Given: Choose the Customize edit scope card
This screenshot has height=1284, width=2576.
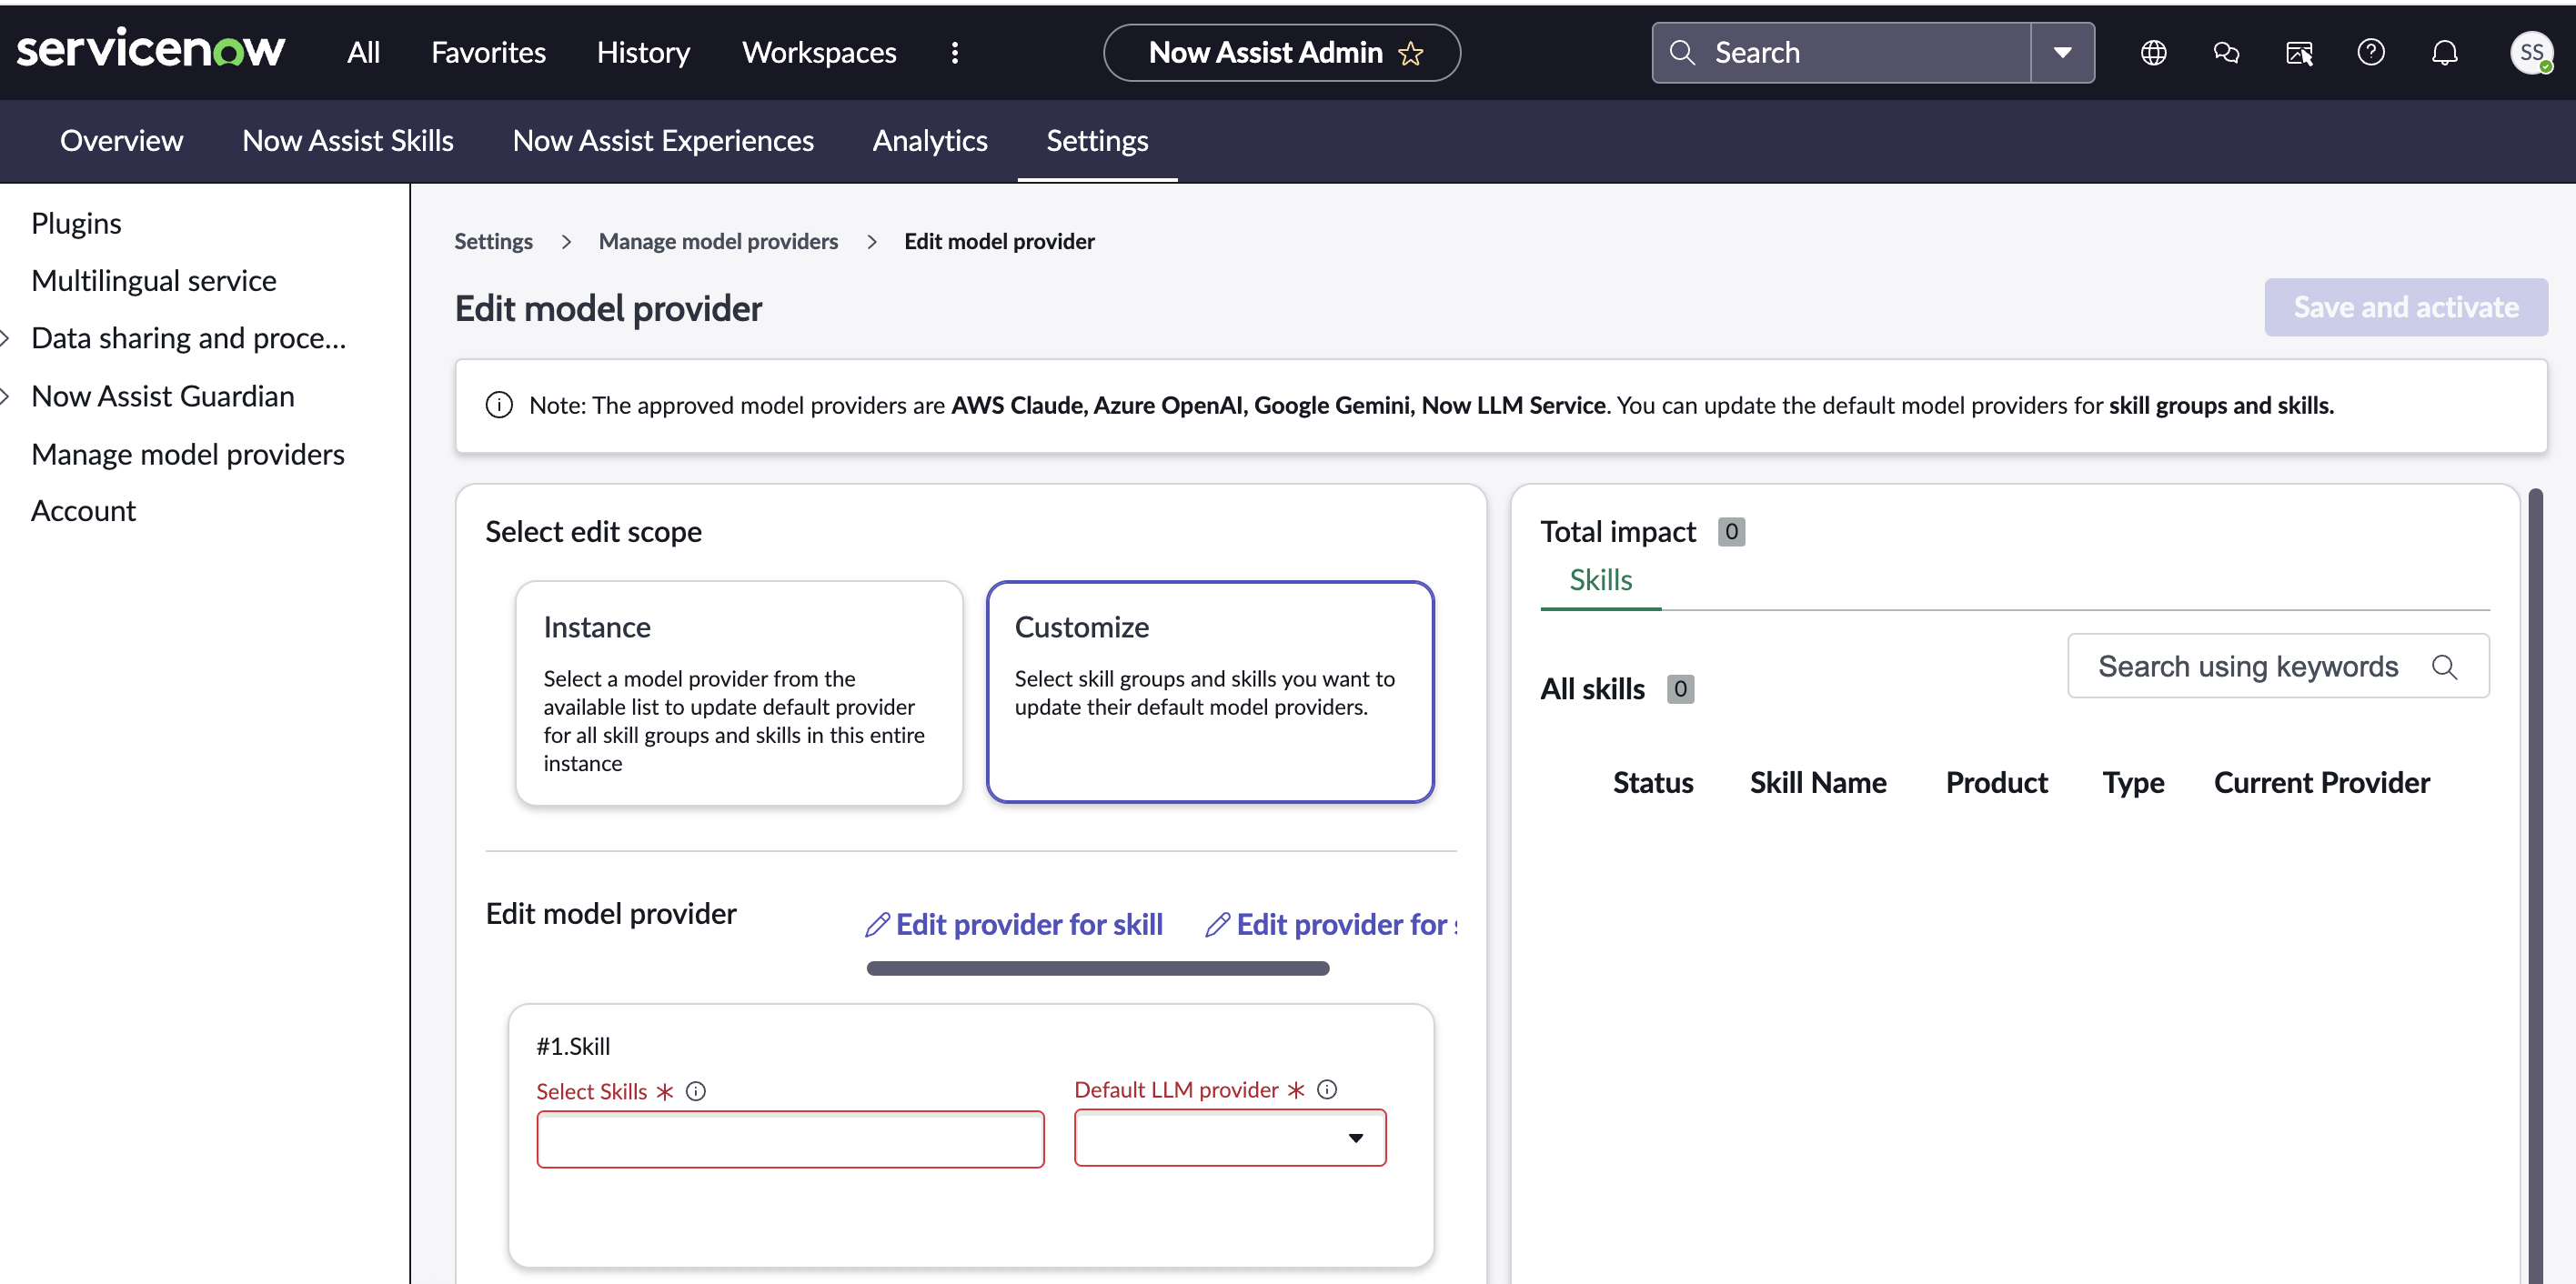Looking at the screenshot, I should pos(1210,692).
